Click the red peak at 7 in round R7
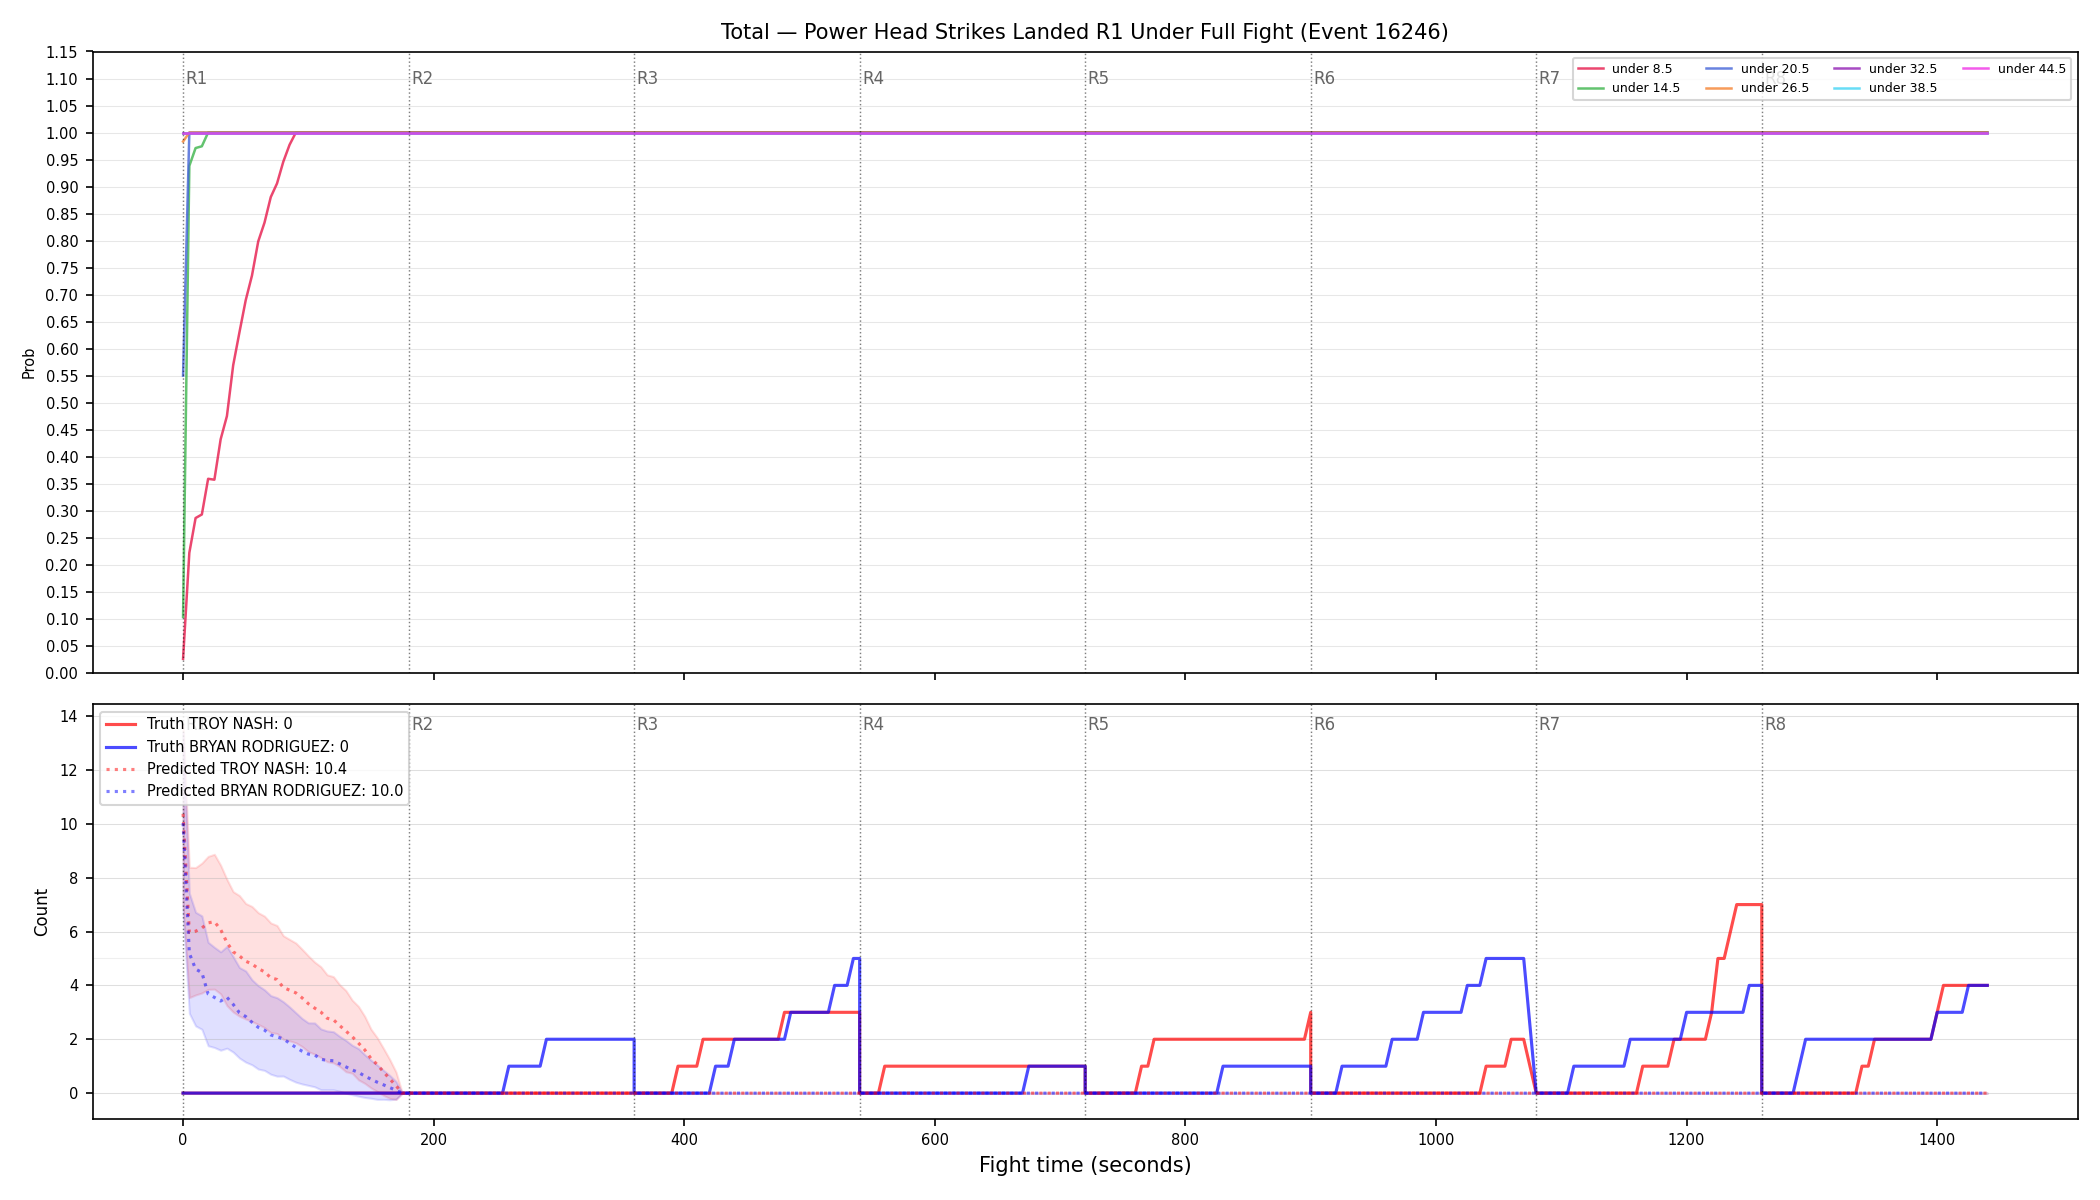This screenshot has height=1200, width=2100. pyautogui.click(x=1748, y=905)
